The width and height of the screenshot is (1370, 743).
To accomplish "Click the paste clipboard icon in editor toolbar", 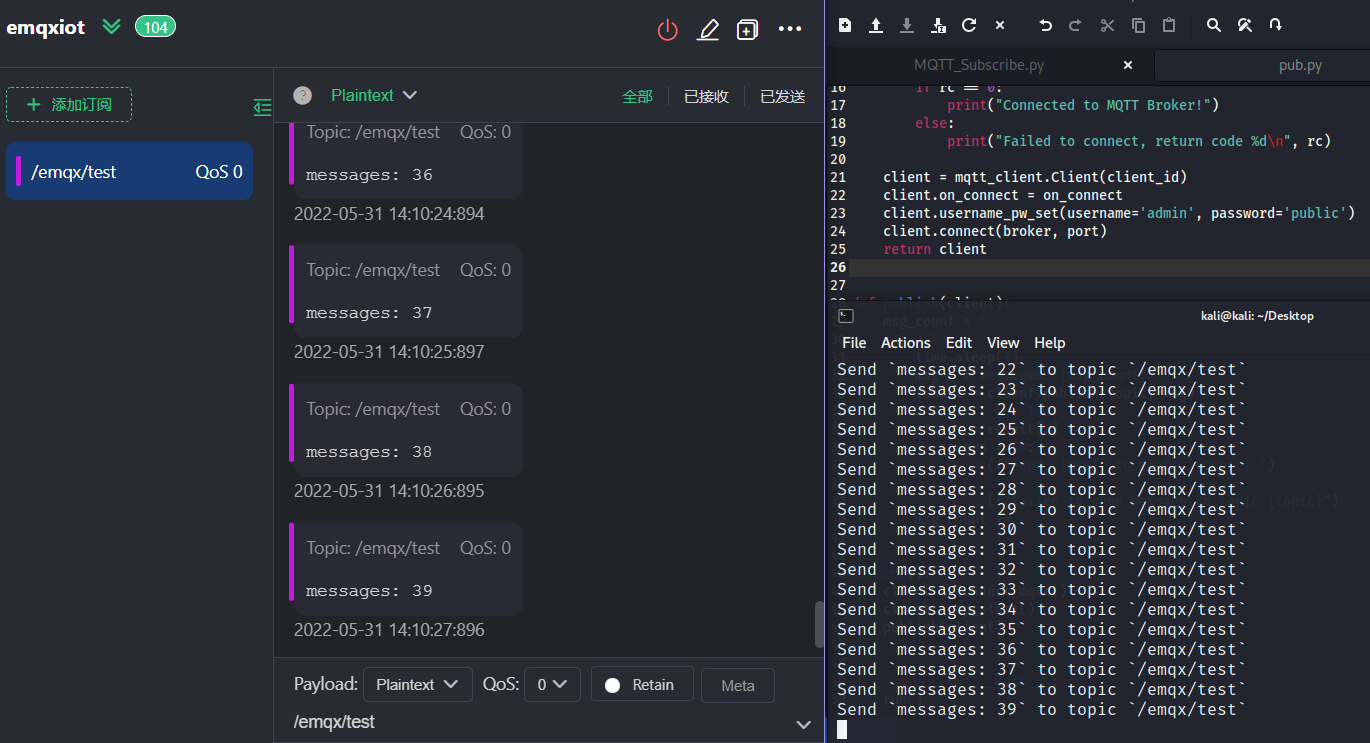I will coord(1169,26).
